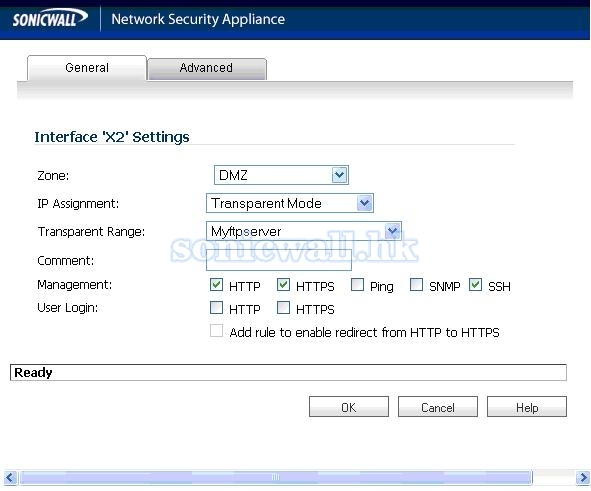
Task: Click the SonicWall logo
Action: [x=50, y=18]
